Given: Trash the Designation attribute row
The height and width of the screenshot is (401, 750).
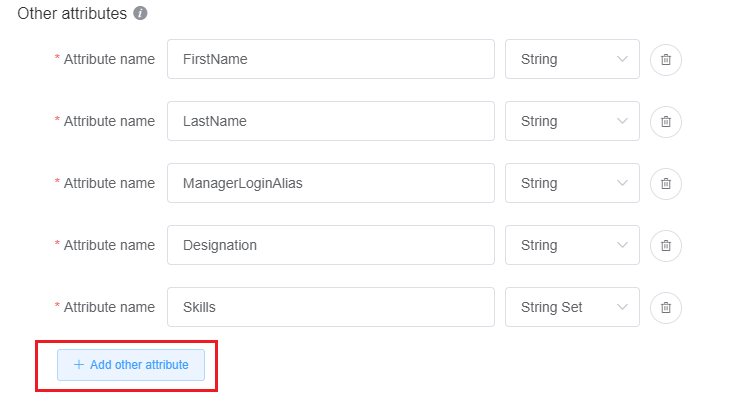Looking at the screenshot, I should click(x=666, y=246).
